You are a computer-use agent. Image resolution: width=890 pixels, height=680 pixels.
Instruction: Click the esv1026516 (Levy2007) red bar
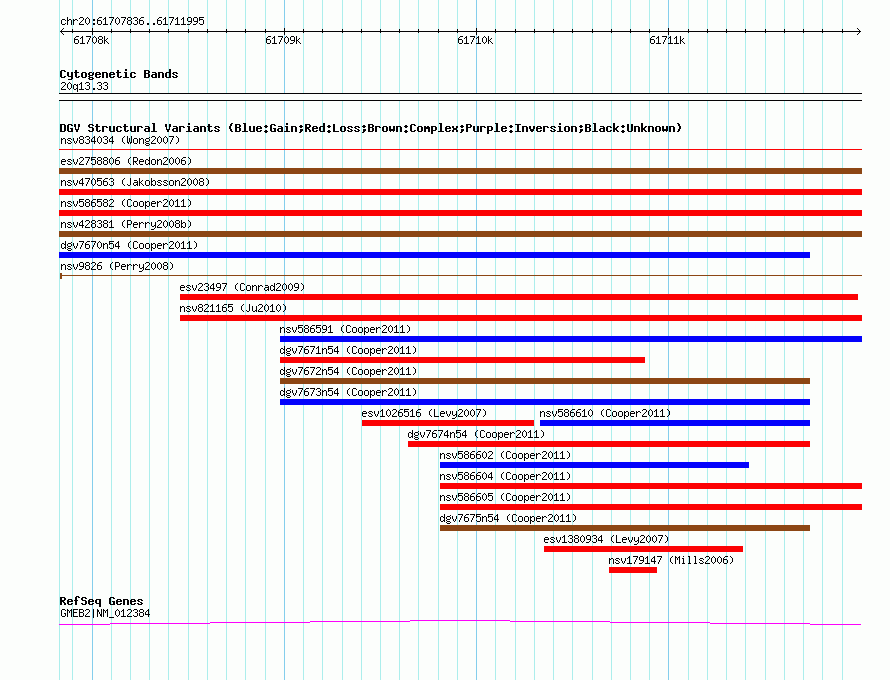448,423
